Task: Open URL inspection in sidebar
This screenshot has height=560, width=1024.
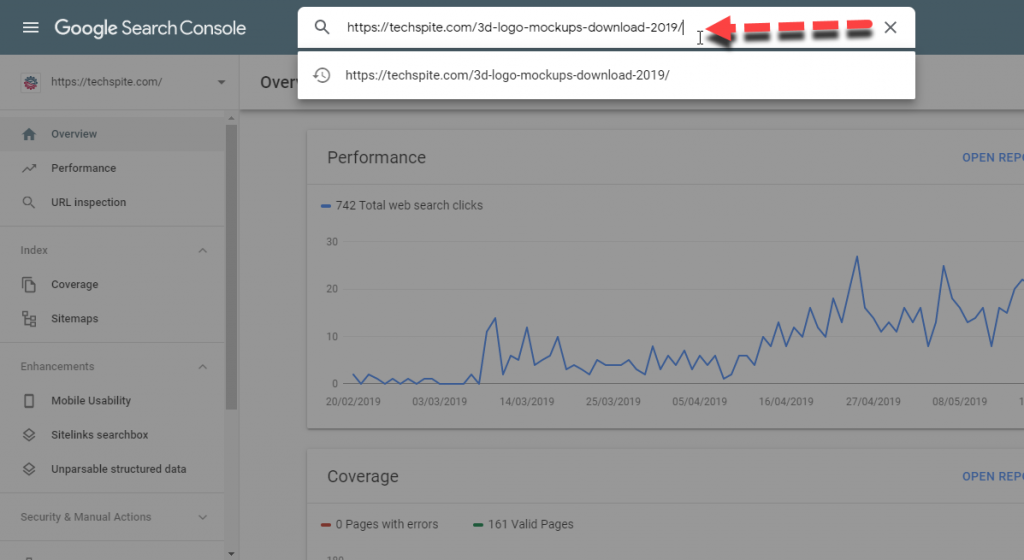Action: click(x=112, y=202)
